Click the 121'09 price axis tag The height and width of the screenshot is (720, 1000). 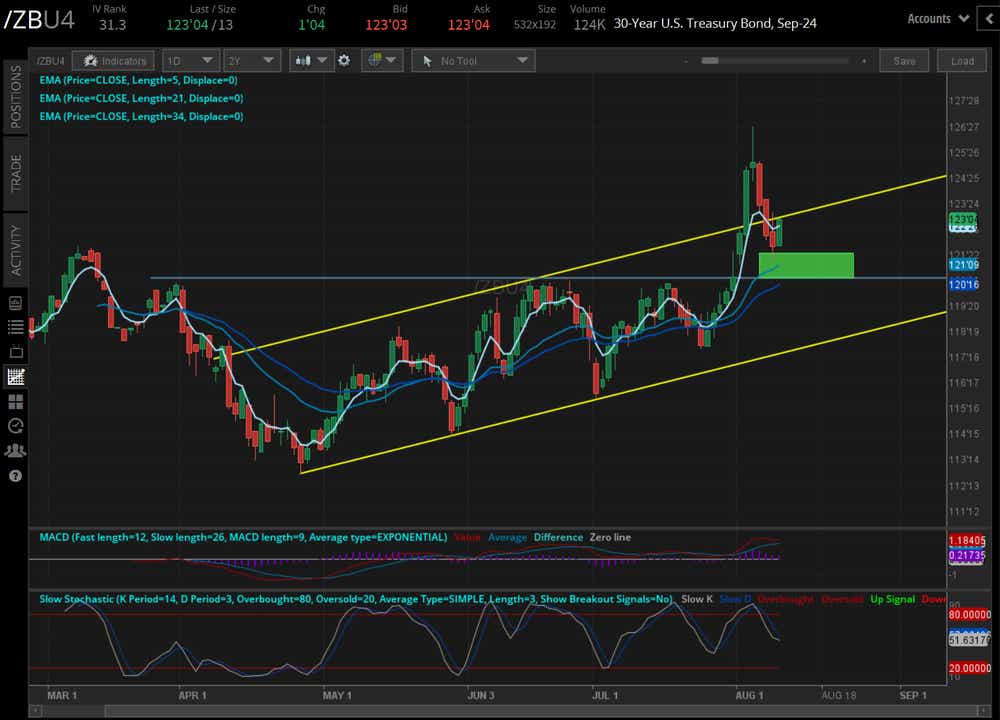(964, 265)
